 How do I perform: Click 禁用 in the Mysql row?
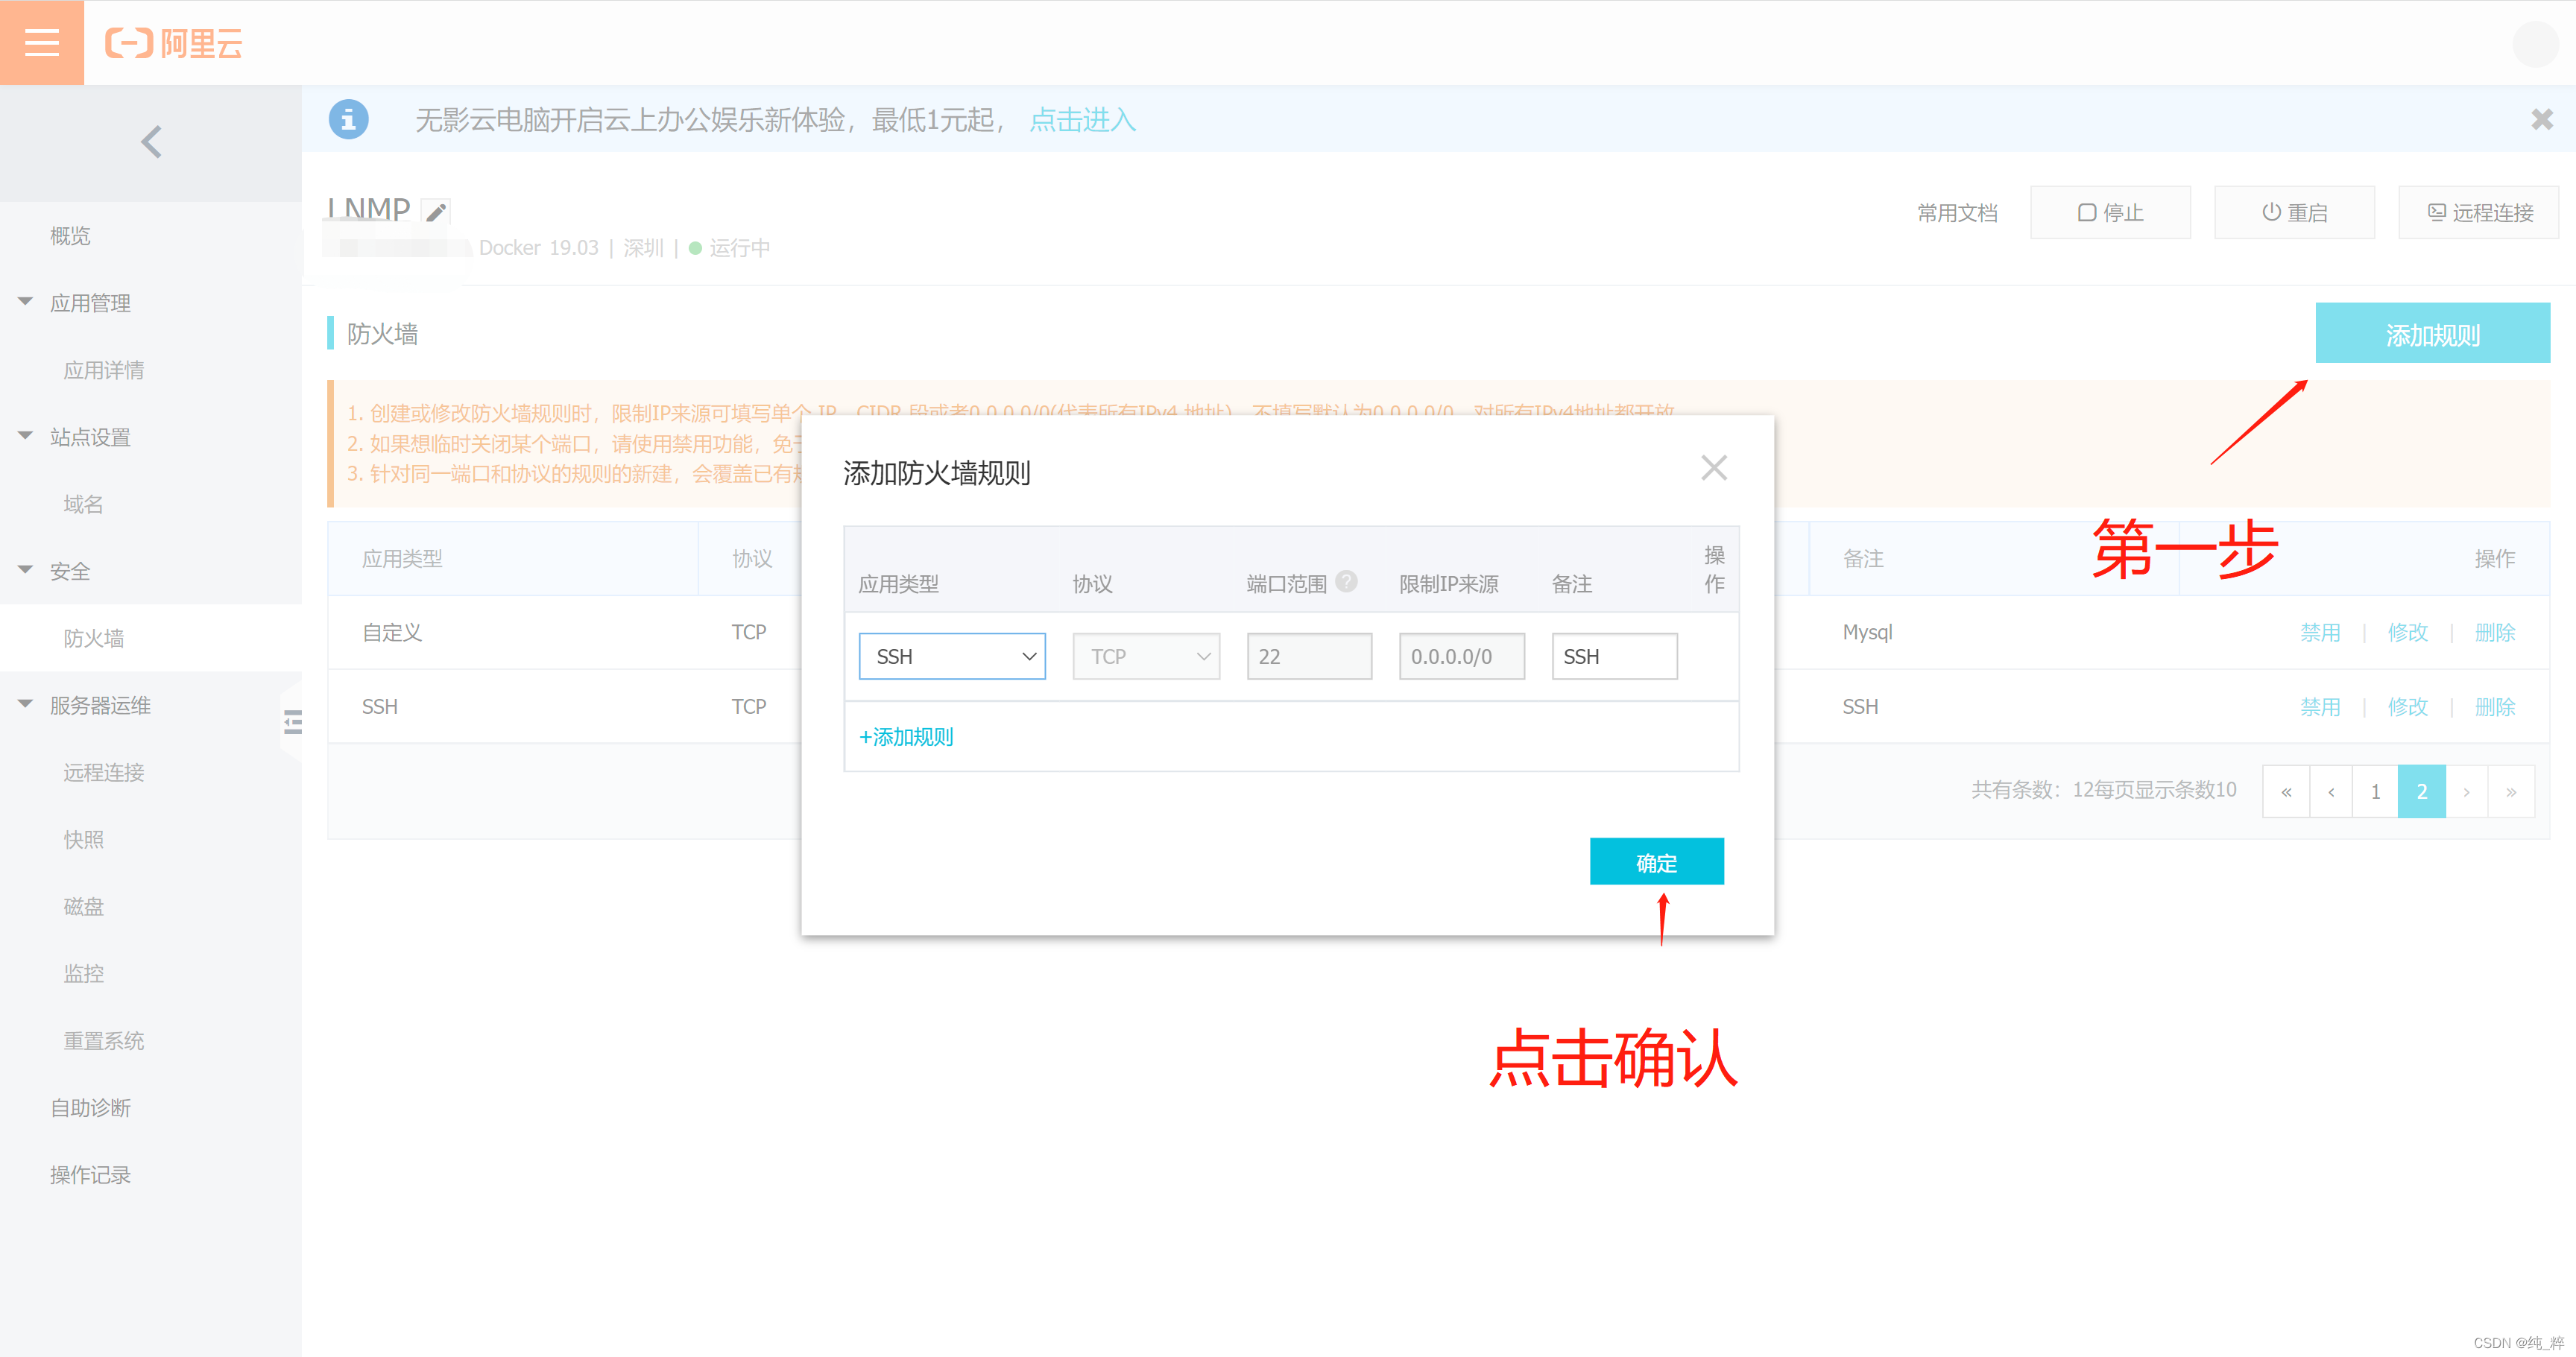tap(2320, 632)
